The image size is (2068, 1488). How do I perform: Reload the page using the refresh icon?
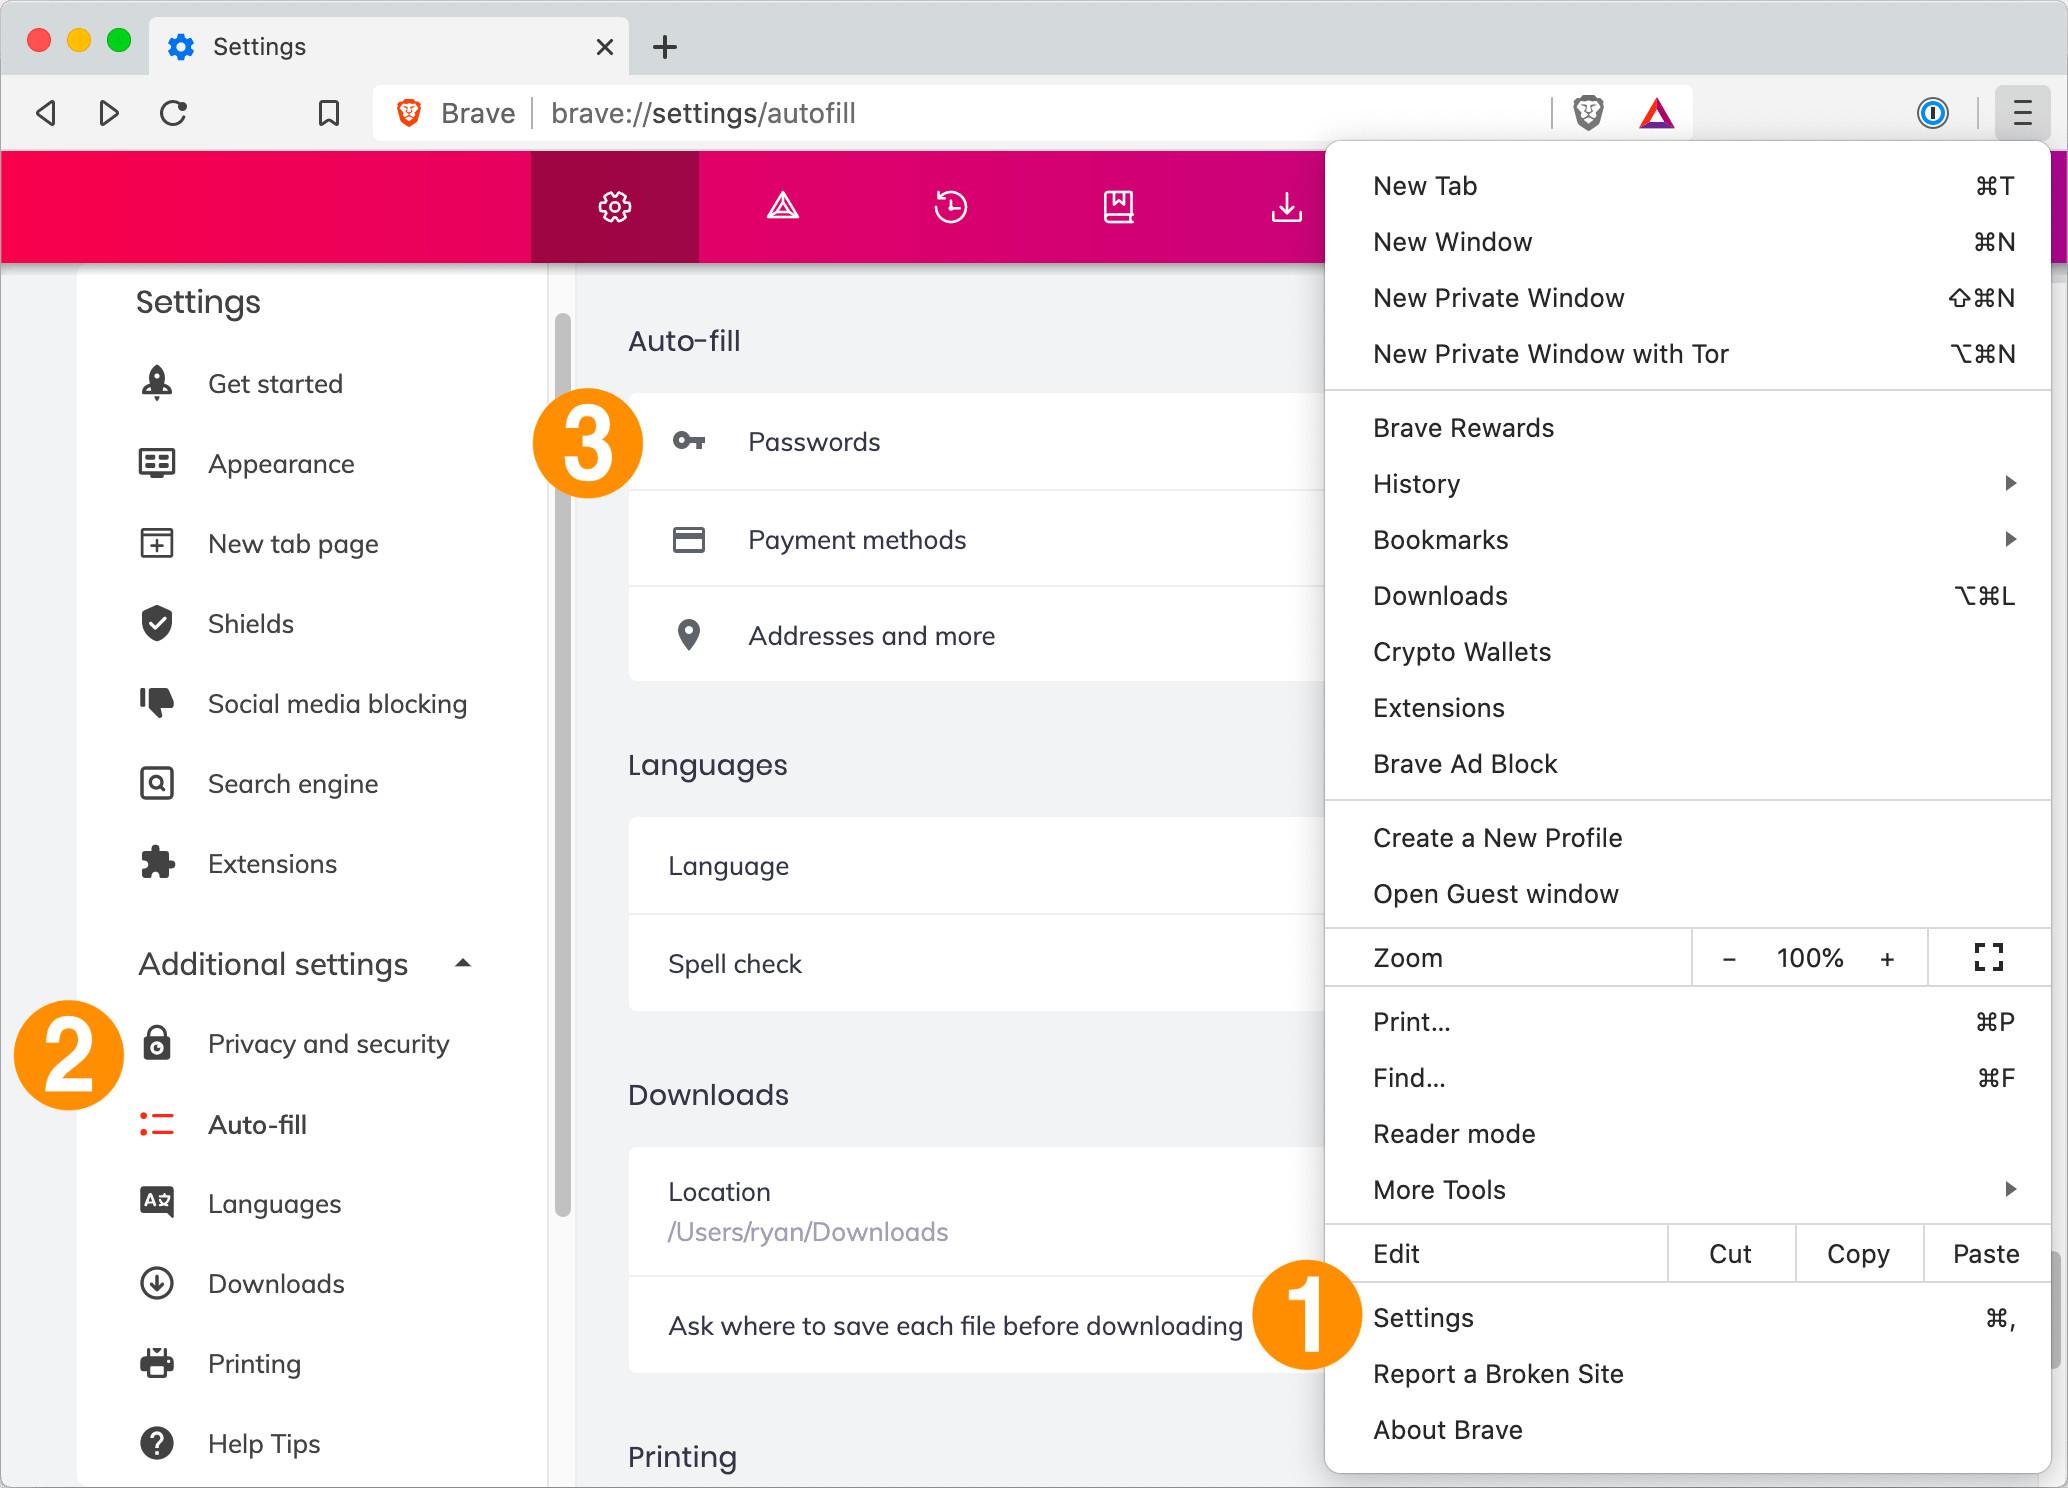pos(174,113)
